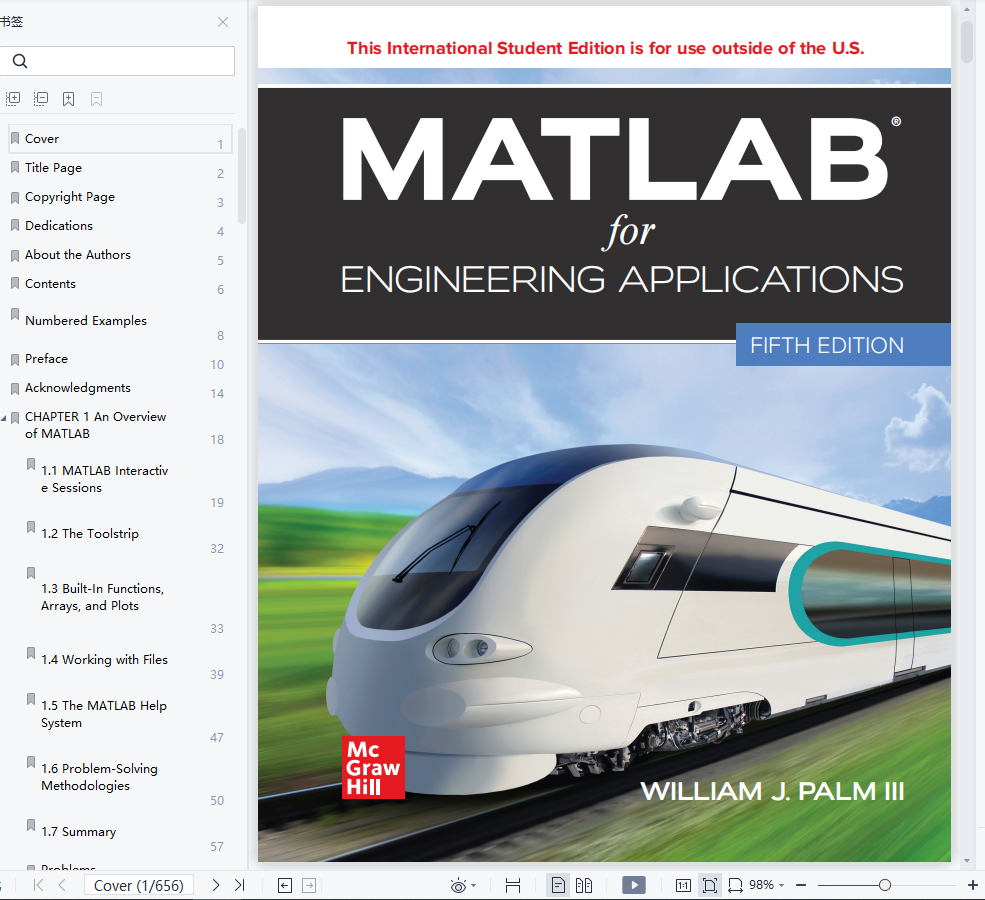Open the 1.7 Summary bookmark

[79, 832]
